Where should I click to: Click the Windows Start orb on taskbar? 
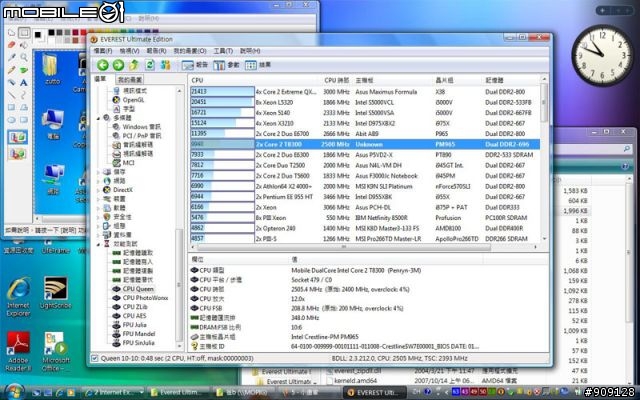[x=15, y=393]
